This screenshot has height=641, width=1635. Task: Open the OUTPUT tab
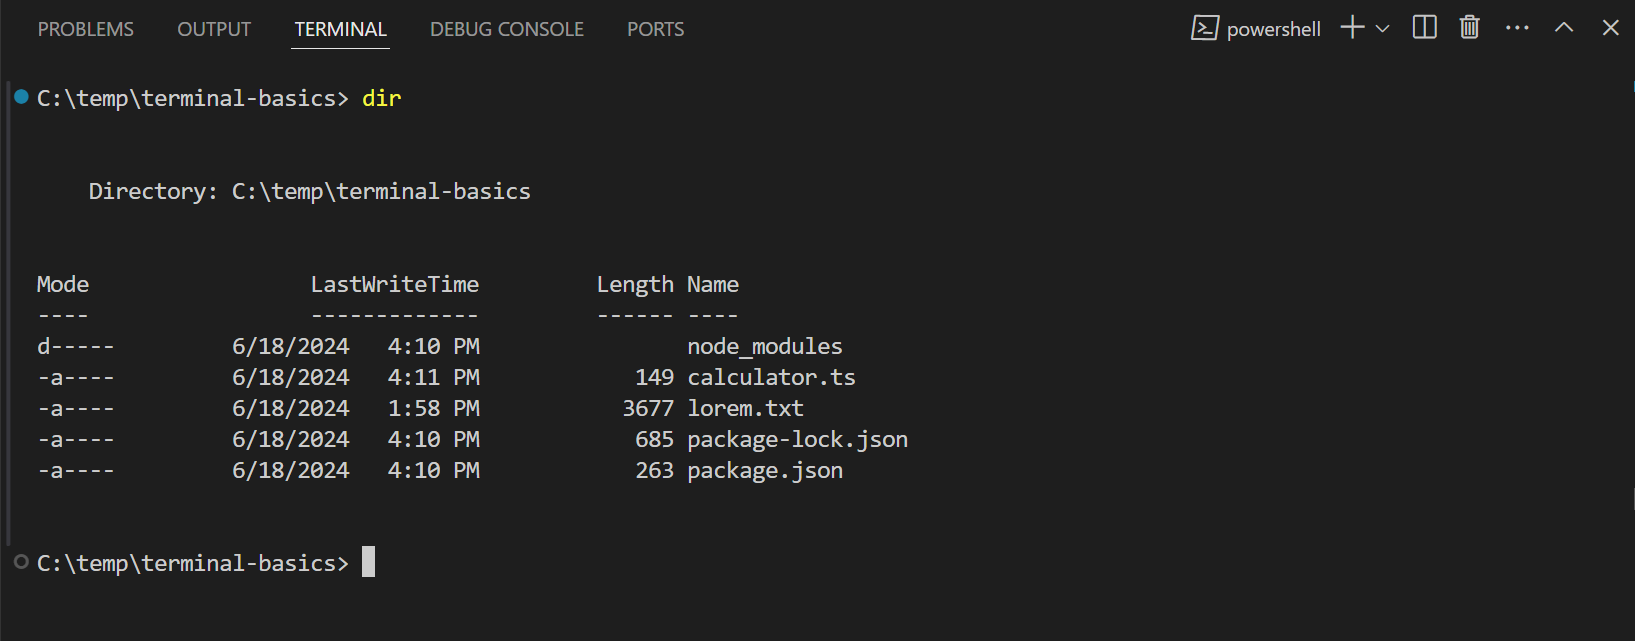(213, 29)
